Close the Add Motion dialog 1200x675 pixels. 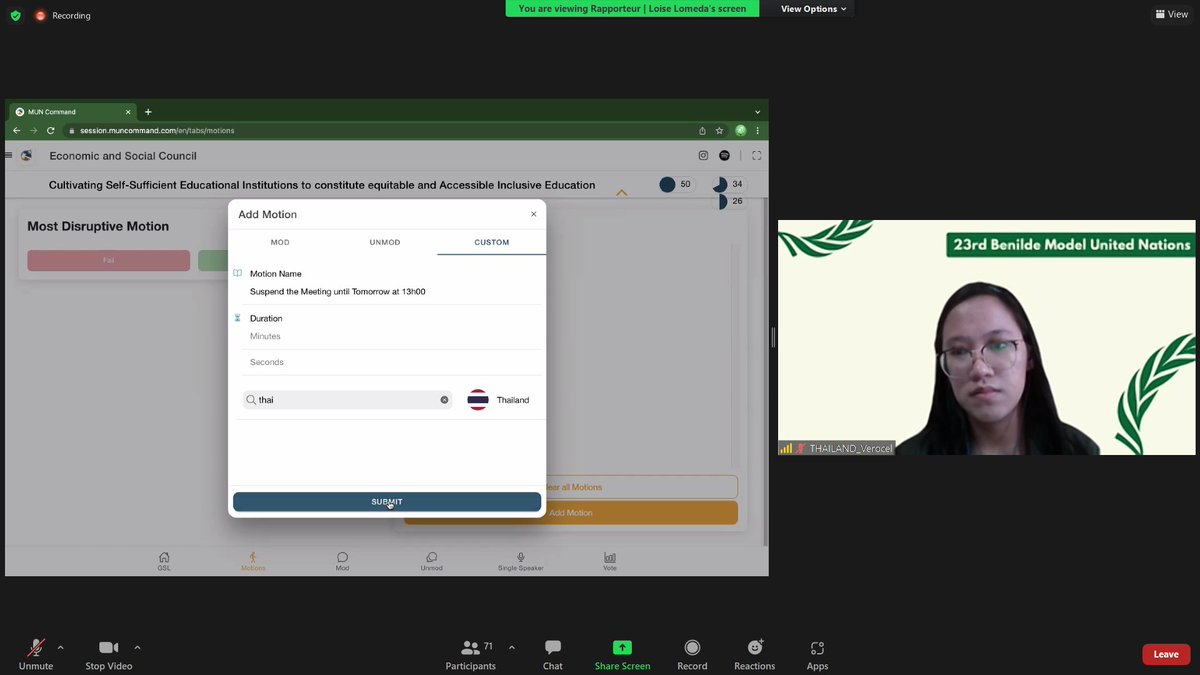tap(533, 214)
